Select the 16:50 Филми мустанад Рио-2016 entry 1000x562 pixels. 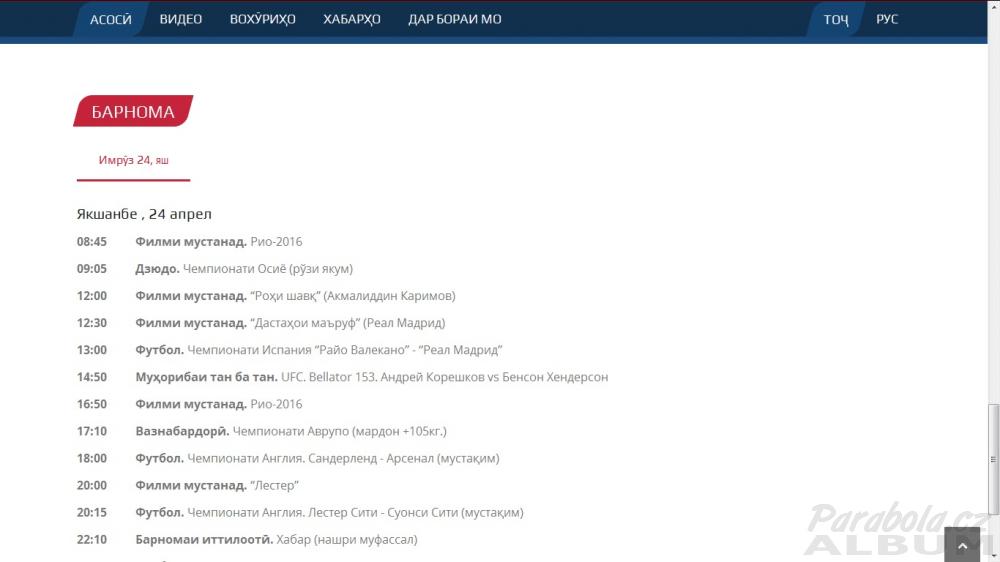(189, 404)
